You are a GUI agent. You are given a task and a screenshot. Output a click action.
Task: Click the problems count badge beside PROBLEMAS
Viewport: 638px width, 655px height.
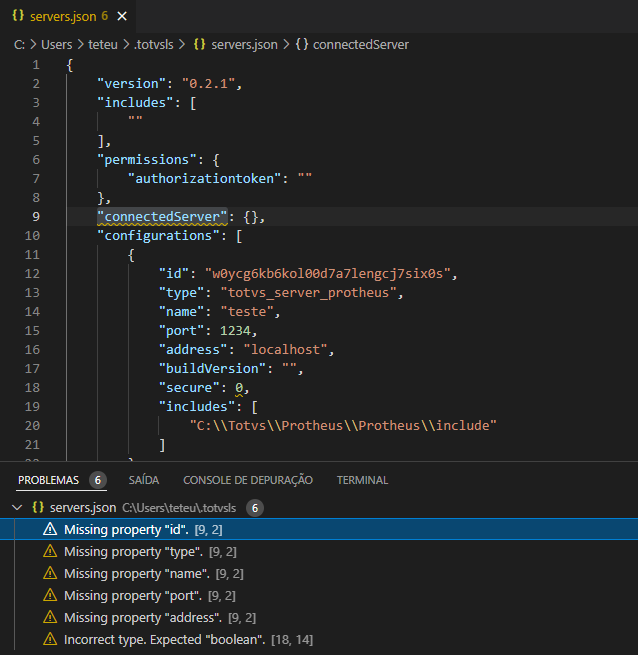[x=98, y=480]
